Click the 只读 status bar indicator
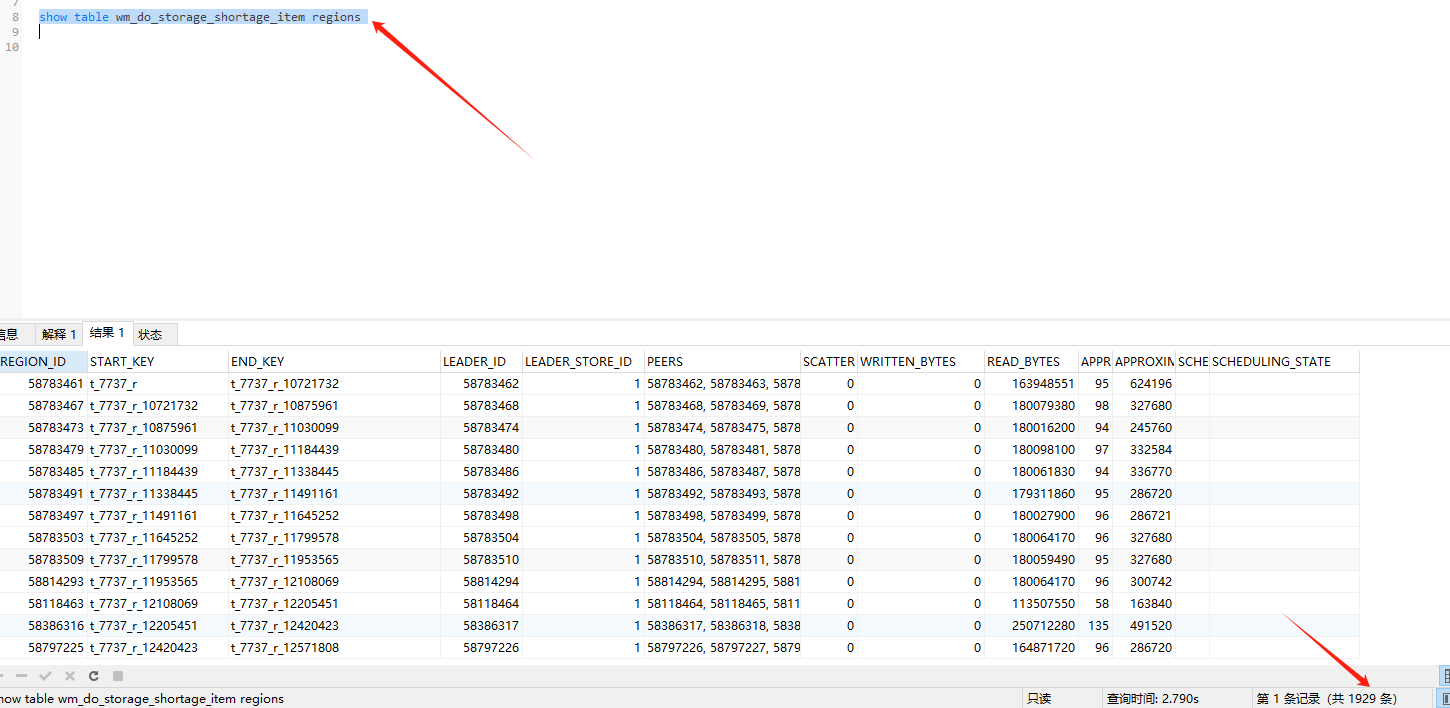Image resolution: width=1450 pixels, height=708 pixels. pyautogui.click(x=1039, y=698)
